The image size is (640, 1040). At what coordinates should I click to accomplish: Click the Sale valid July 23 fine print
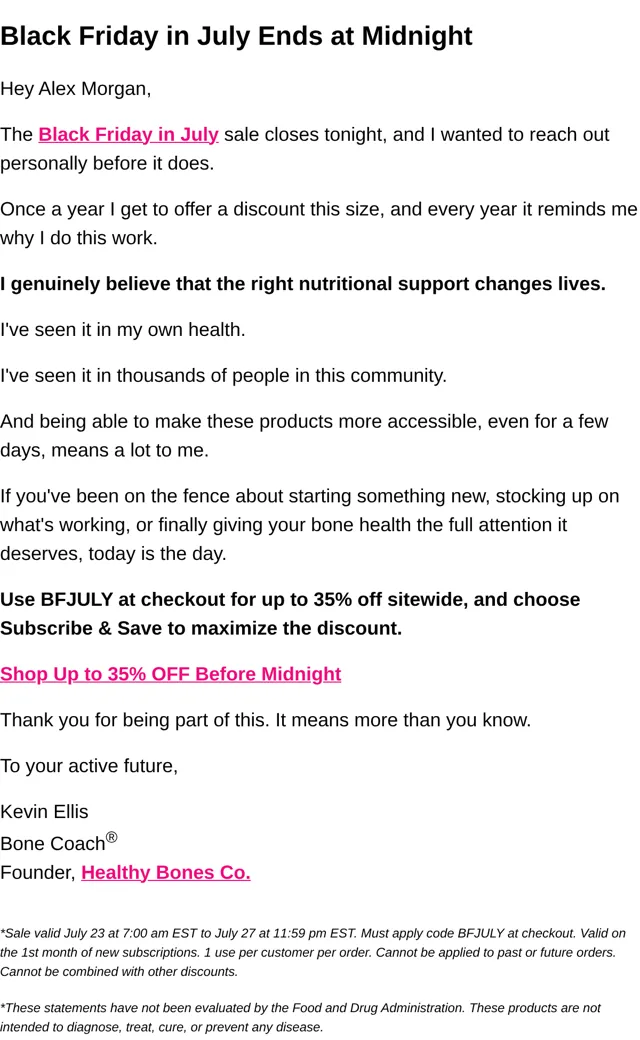313,952
